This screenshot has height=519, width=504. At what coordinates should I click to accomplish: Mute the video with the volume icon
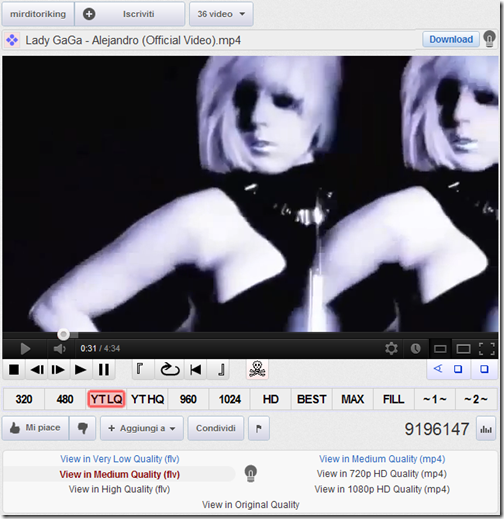(60, 349)
